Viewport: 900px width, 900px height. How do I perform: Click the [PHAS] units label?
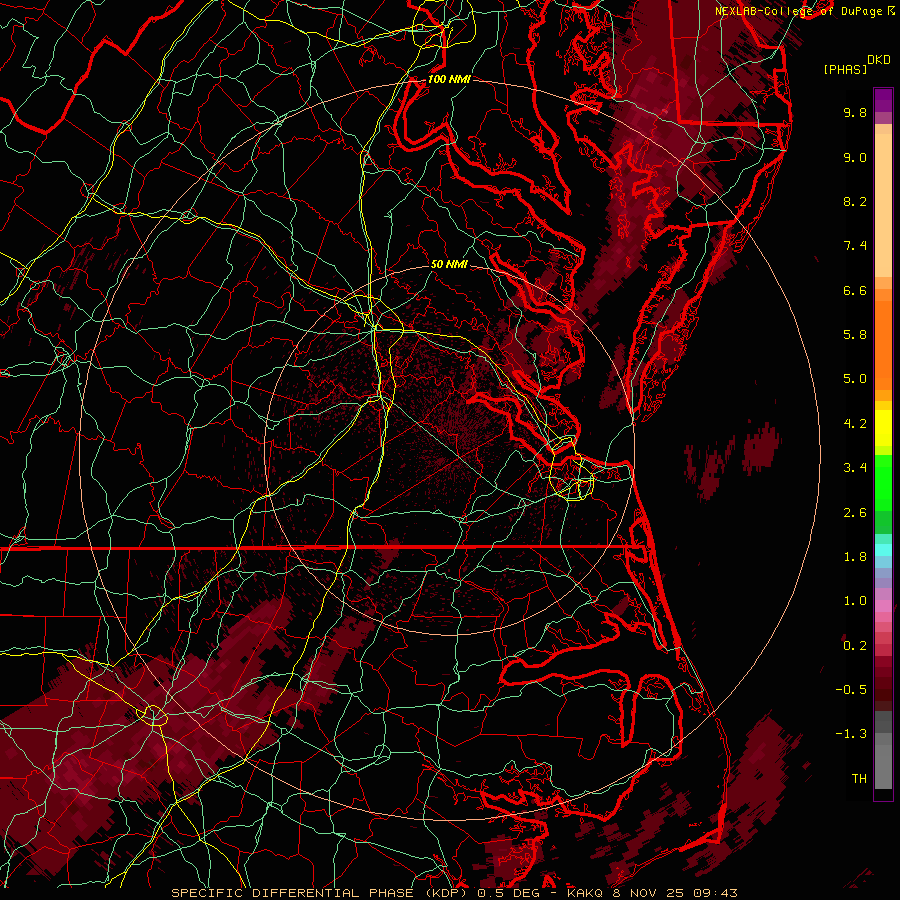click(x=845, y=69)
